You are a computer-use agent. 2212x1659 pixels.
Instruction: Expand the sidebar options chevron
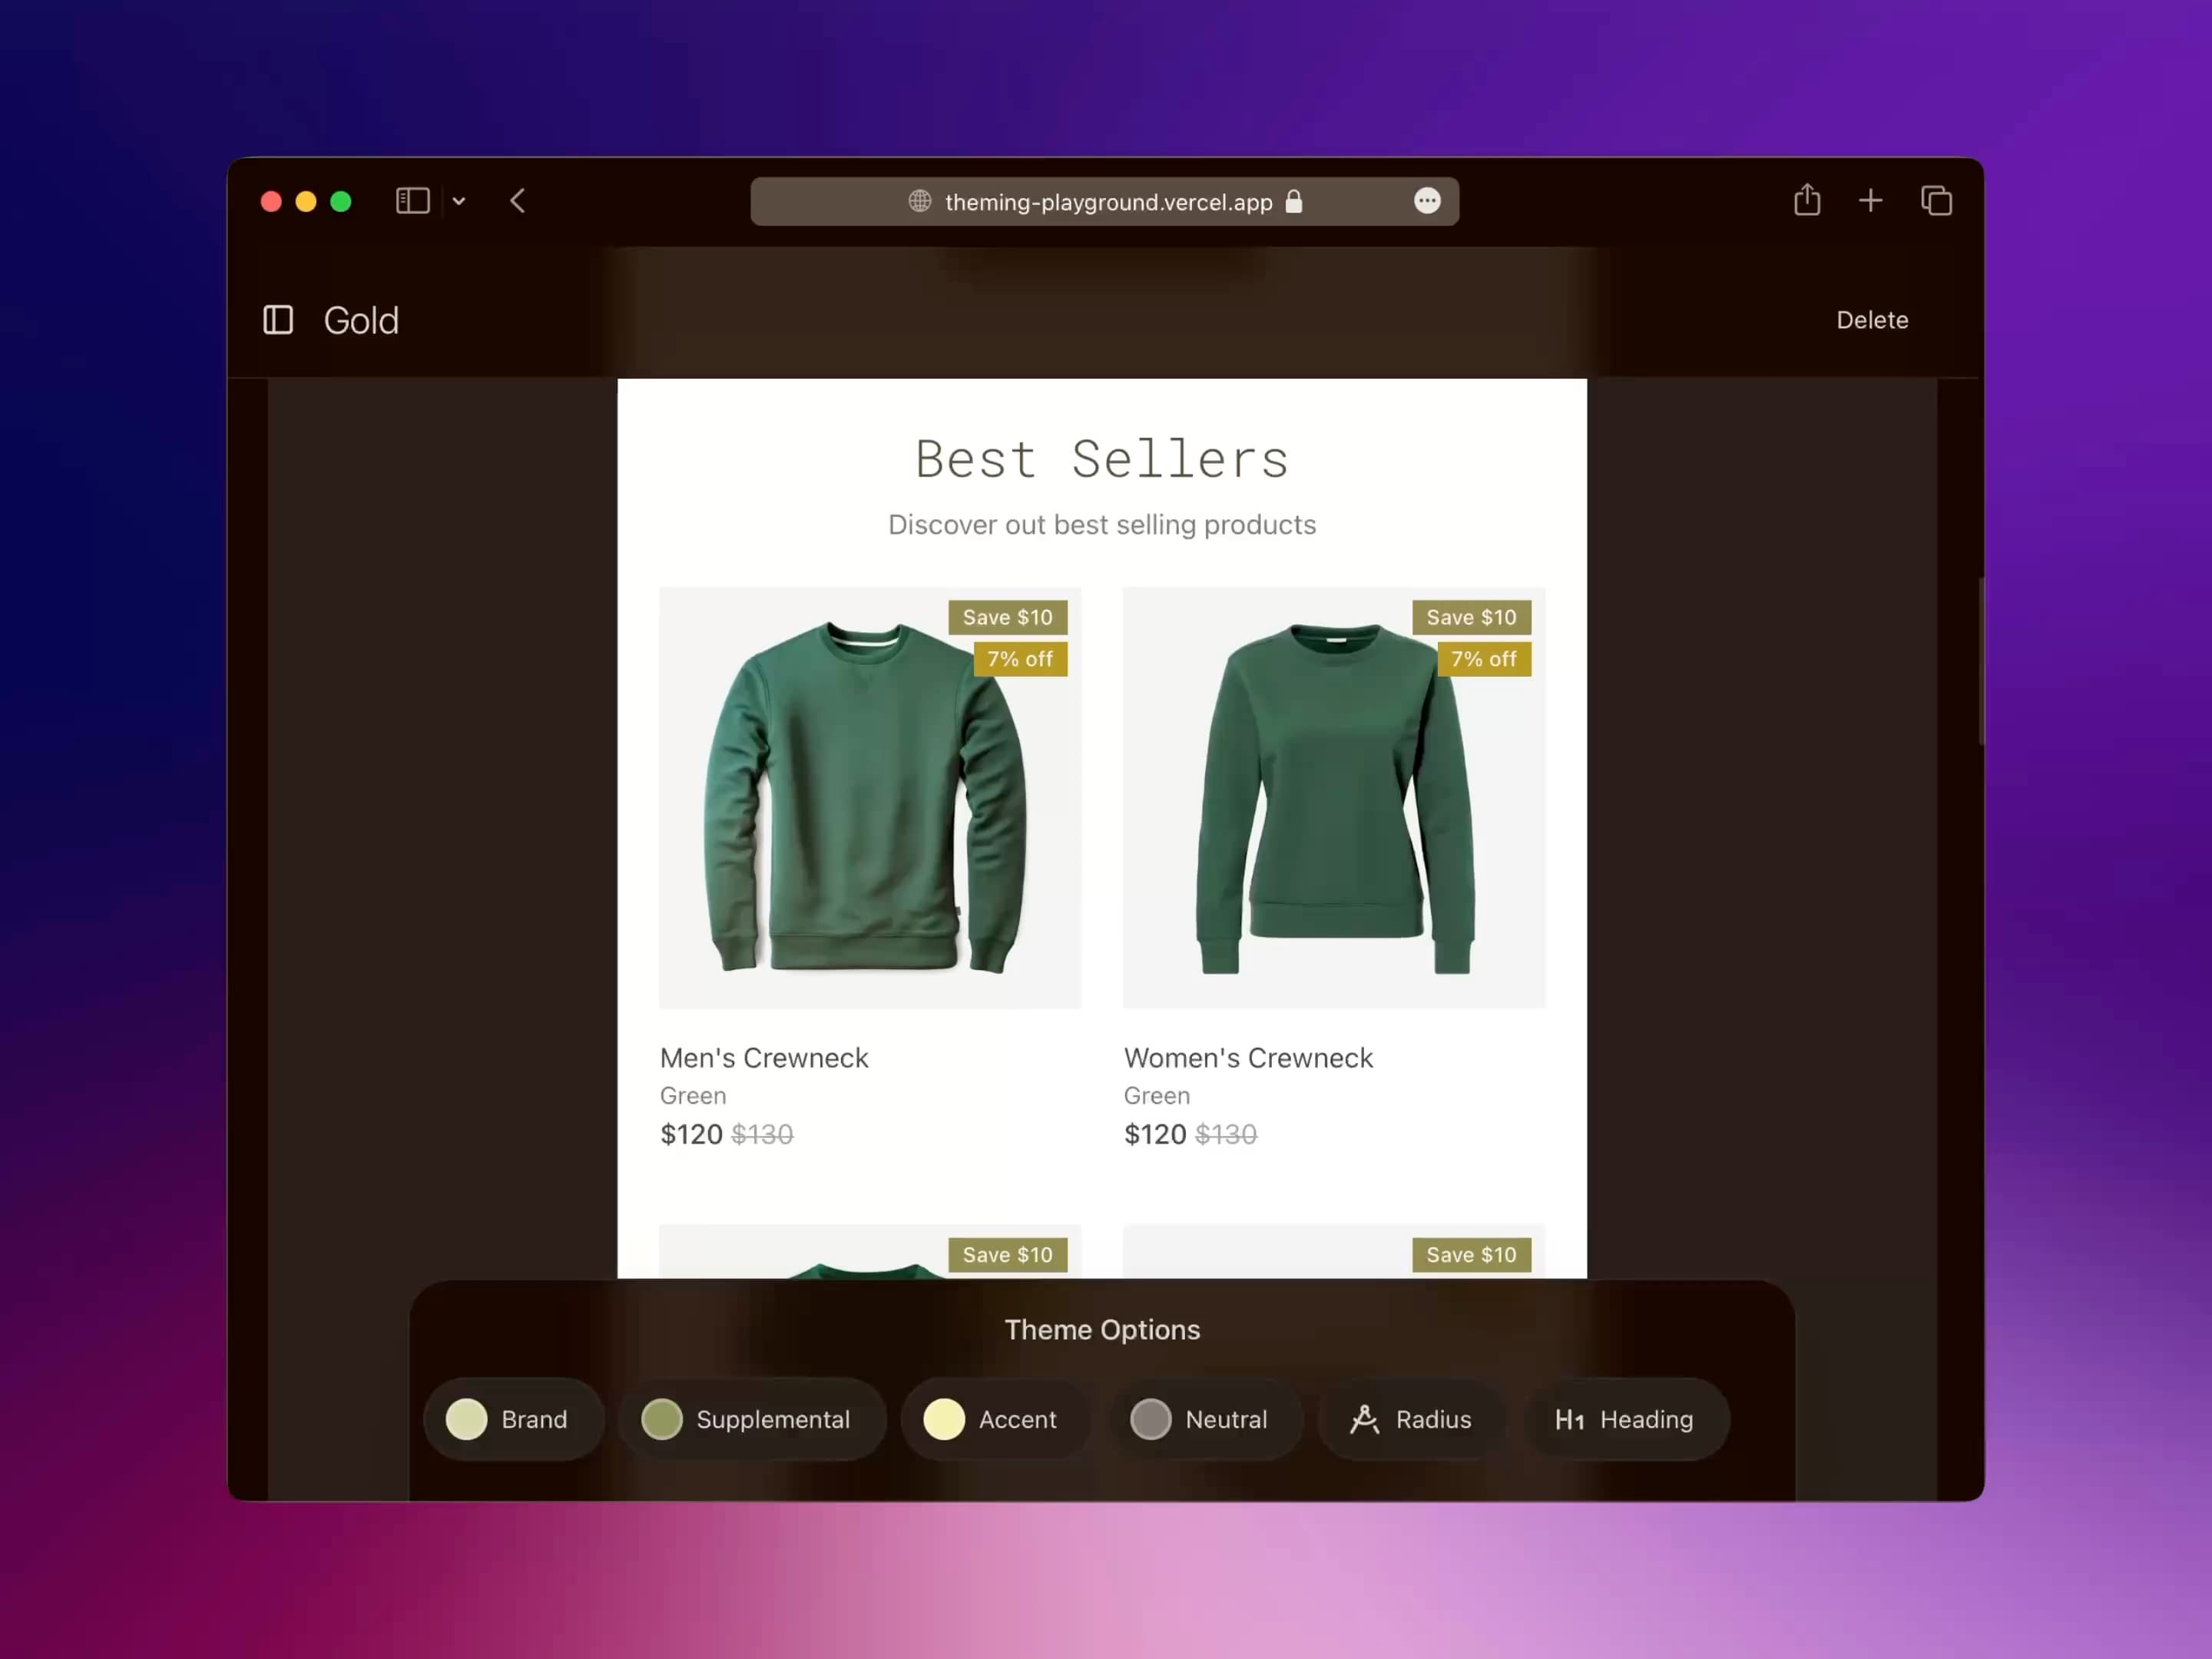(x=459, y=201)
